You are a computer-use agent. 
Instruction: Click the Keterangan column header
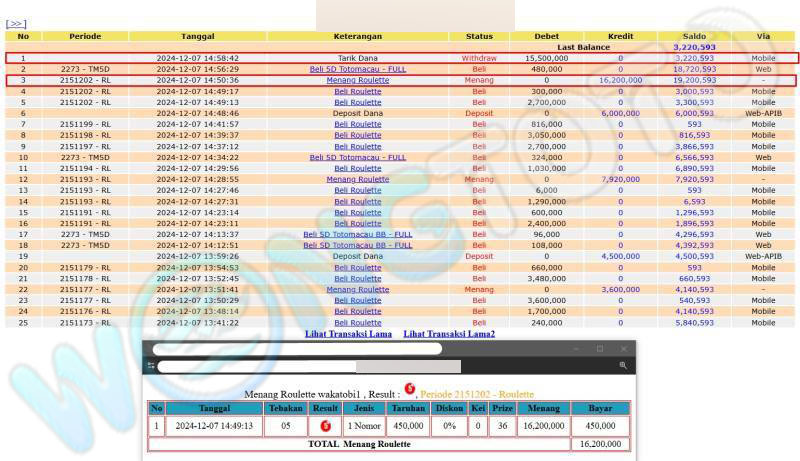point(358,36)
